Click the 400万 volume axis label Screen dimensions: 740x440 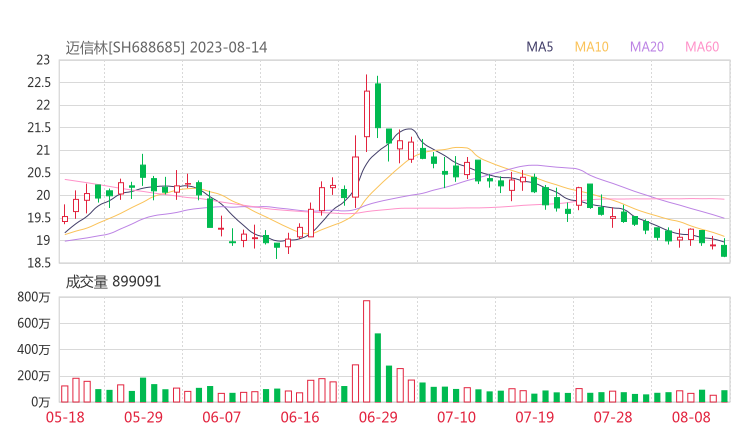click(x=34, y=349)
